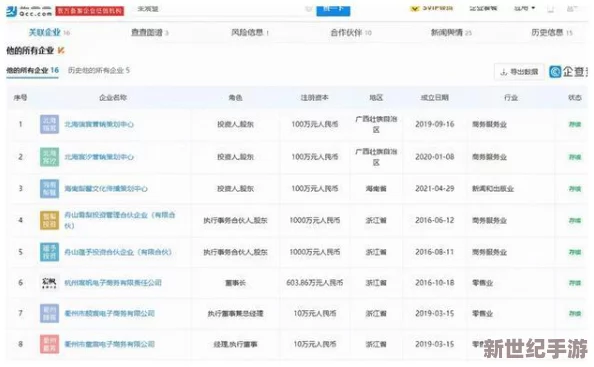Click the logo thumbnail in row 1

50,124
